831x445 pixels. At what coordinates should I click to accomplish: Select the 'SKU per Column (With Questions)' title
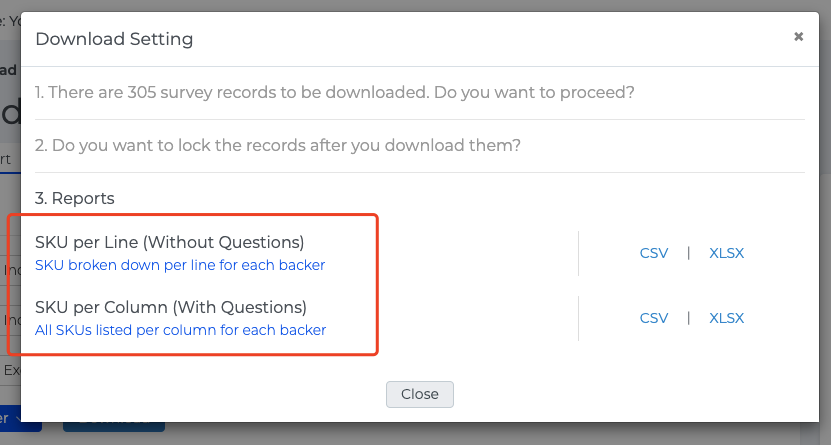pos(171,307)
